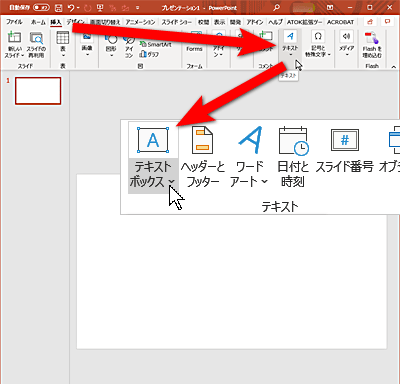Click the 日付と時刻 calendar icon
This screenshot has width=400, height=384.
pos(293,141)
